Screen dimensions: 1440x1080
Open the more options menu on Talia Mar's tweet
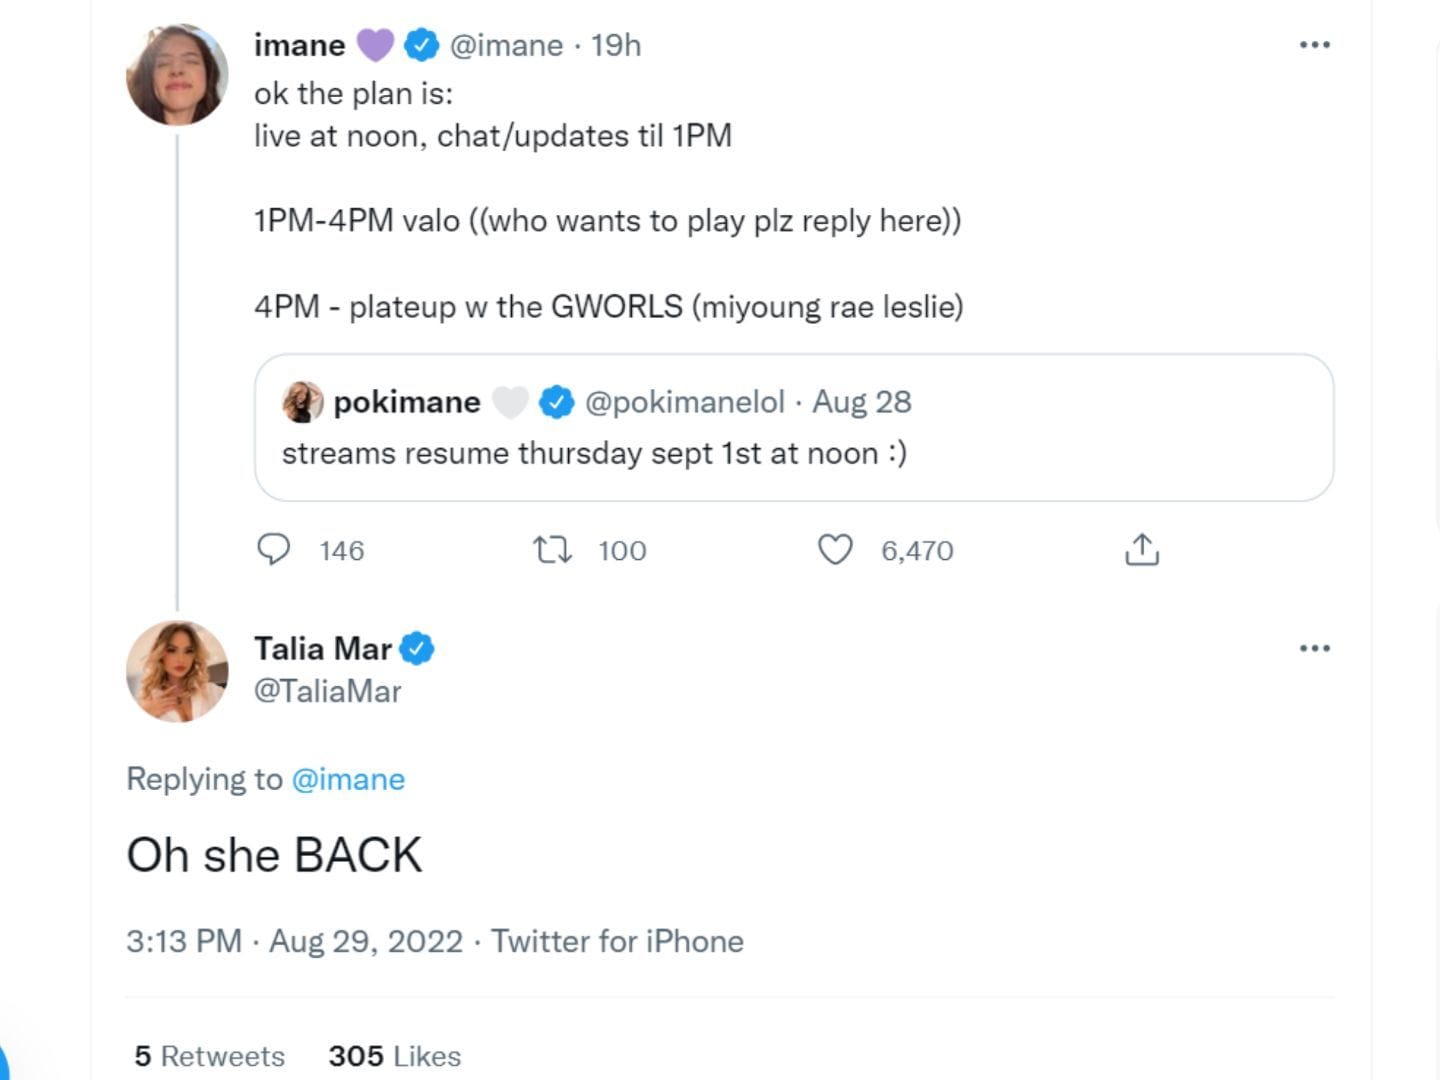click(x=1315, y=648)
